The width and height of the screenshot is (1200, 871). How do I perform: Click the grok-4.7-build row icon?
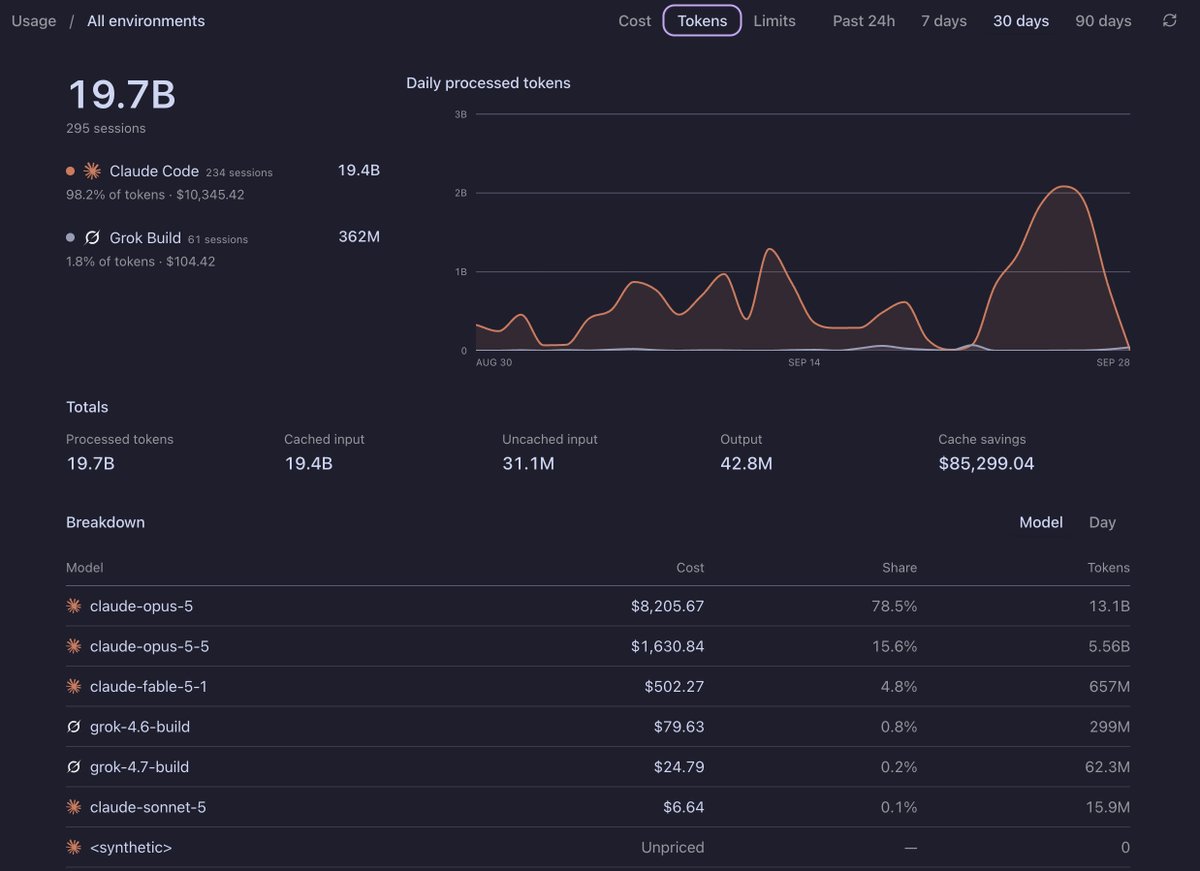click(73, 767)
